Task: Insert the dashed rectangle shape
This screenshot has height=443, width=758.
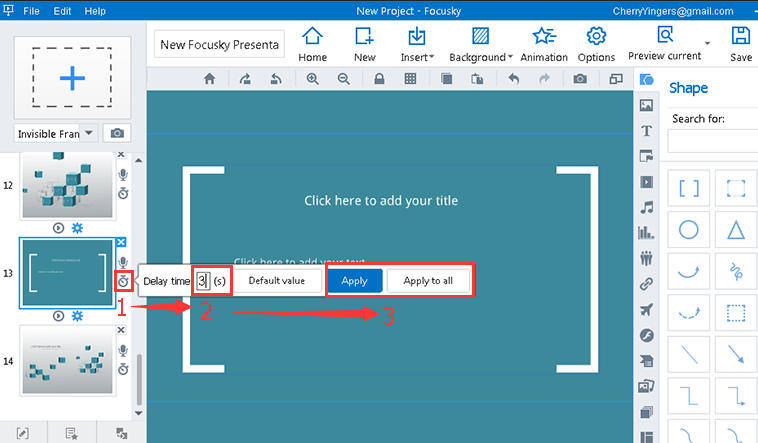Action: pos(736,313)
